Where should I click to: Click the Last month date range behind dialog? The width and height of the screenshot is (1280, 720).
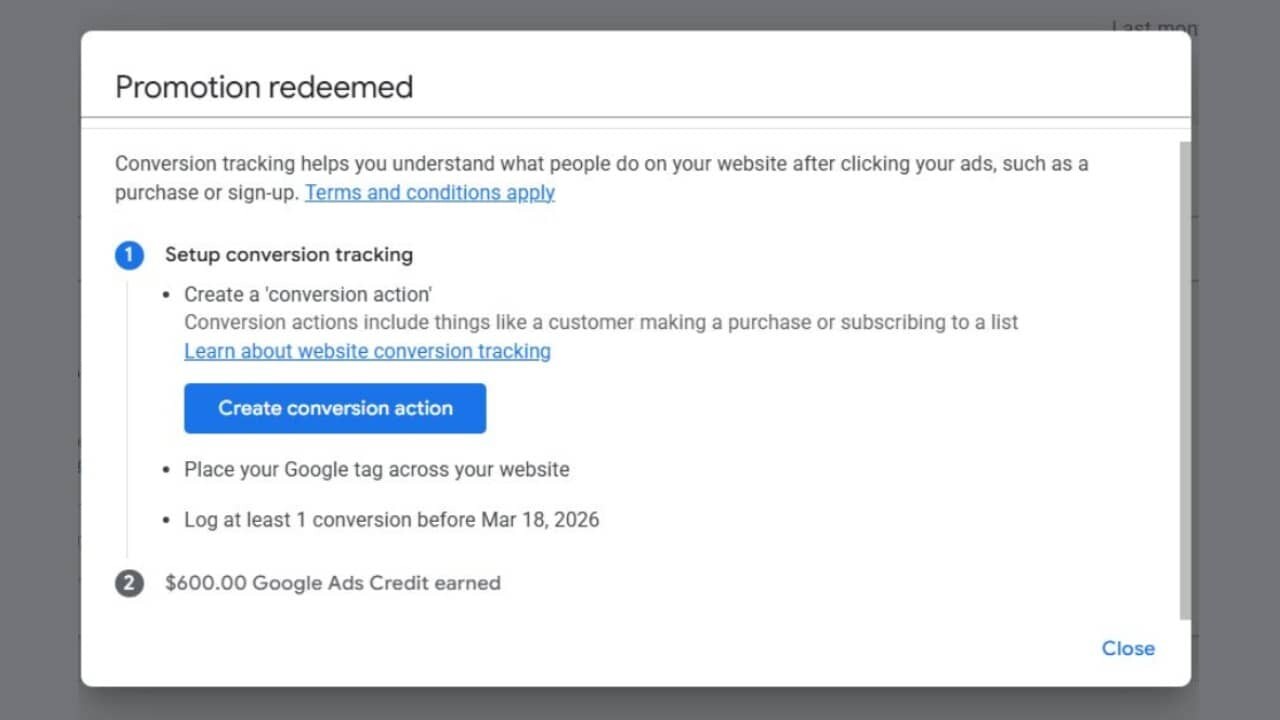point(1155,27)
